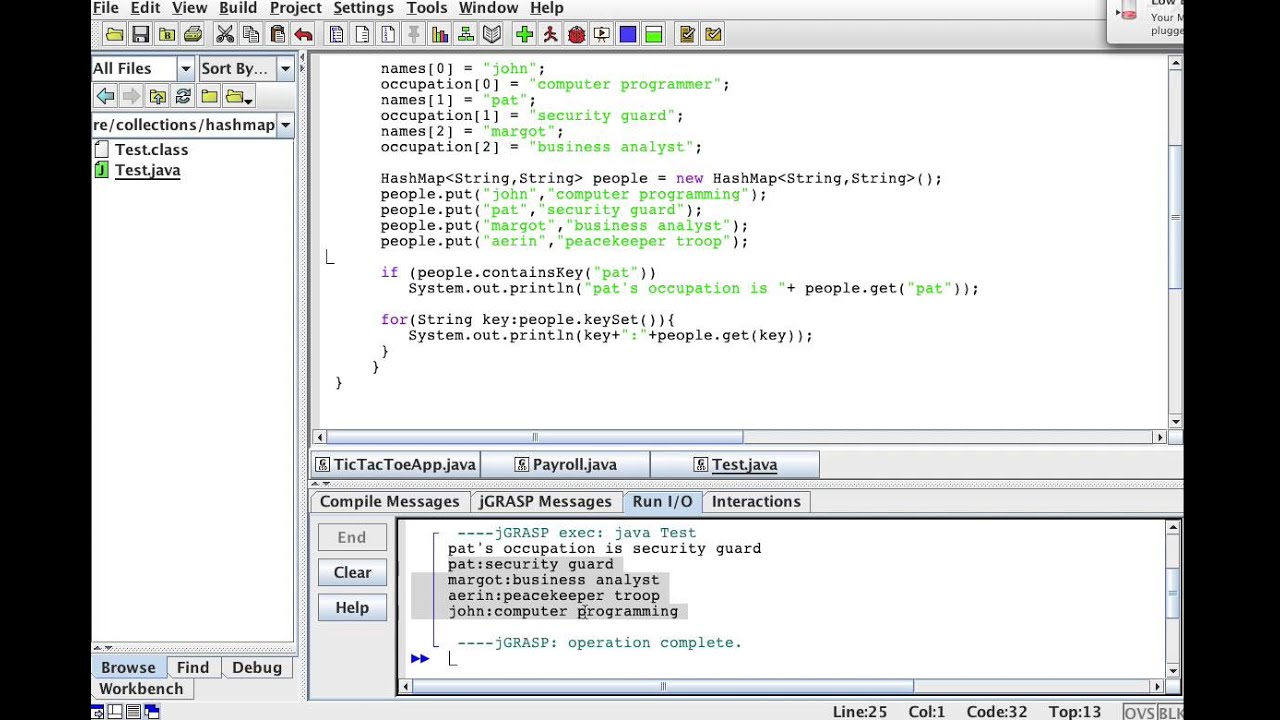This screenshot has height=720, width=1280.
Task: Click the Browse on file folder 'B' icon
Action: pos(166,34)
